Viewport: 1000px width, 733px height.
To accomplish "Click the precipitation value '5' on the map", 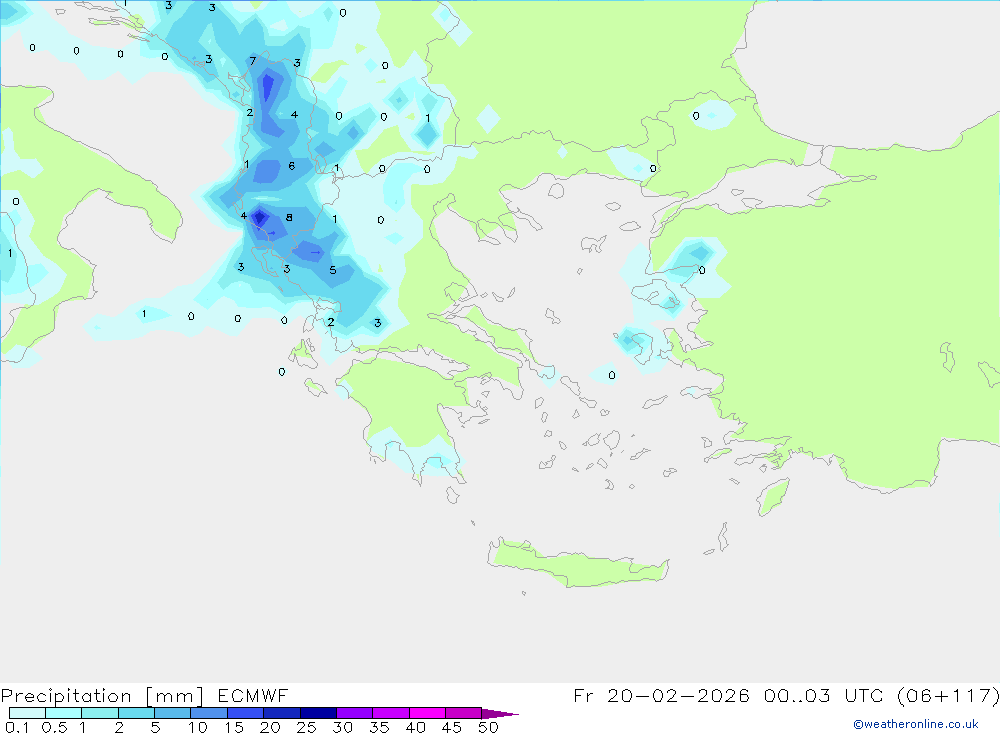I will coord(333,270).
